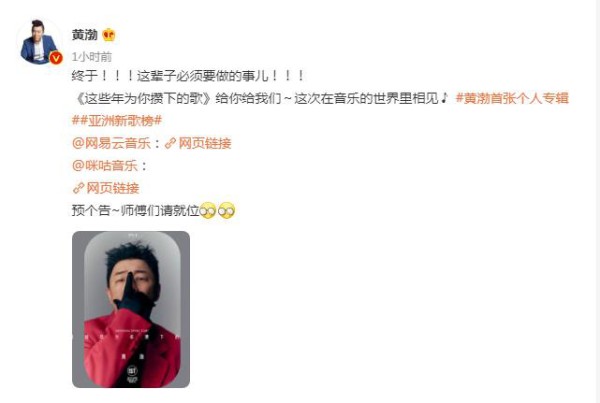Image resolution: width=600 pixels, height=403 pixels.
Task: Click chain icon under 咪咕音乐
Action: click(x=78, y=188)
